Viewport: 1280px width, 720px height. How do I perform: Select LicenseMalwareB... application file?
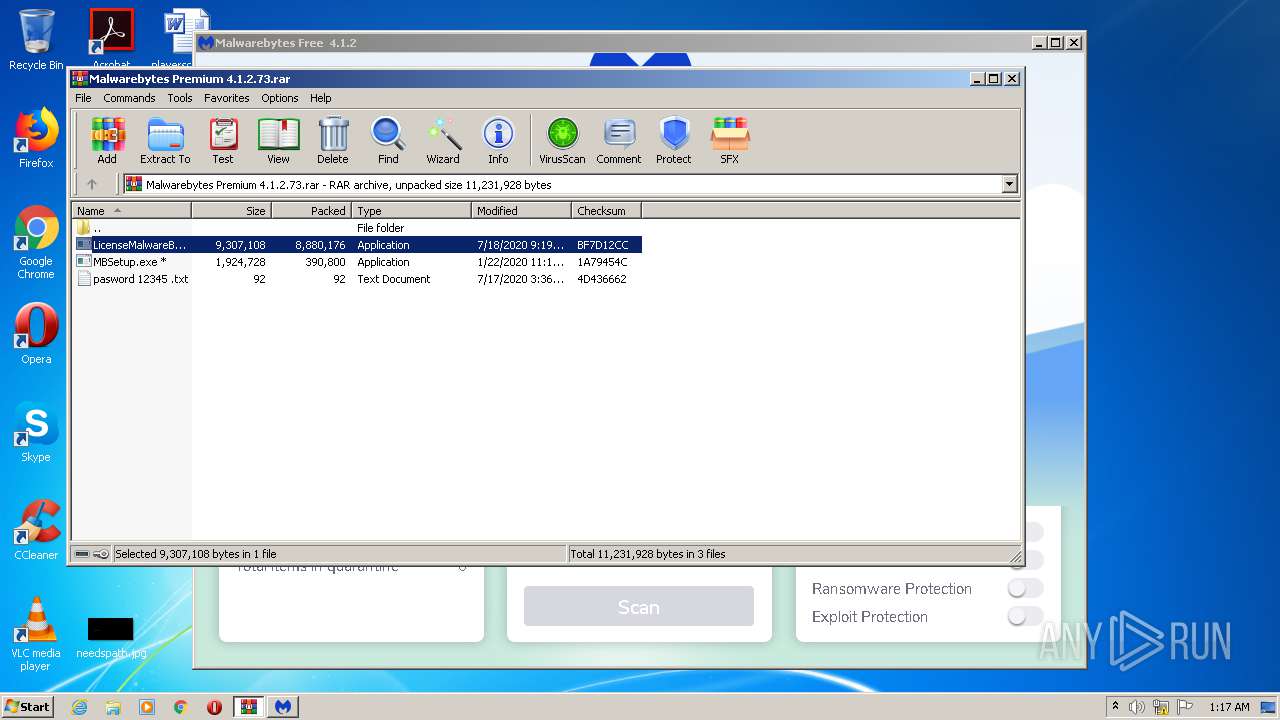[357, 245]
